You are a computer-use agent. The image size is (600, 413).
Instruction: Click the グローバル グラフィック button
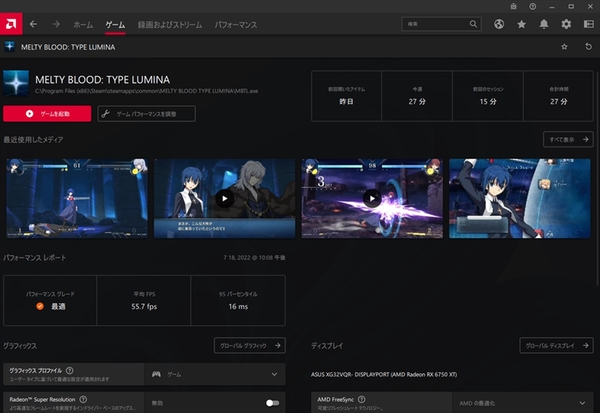point(250,345)
